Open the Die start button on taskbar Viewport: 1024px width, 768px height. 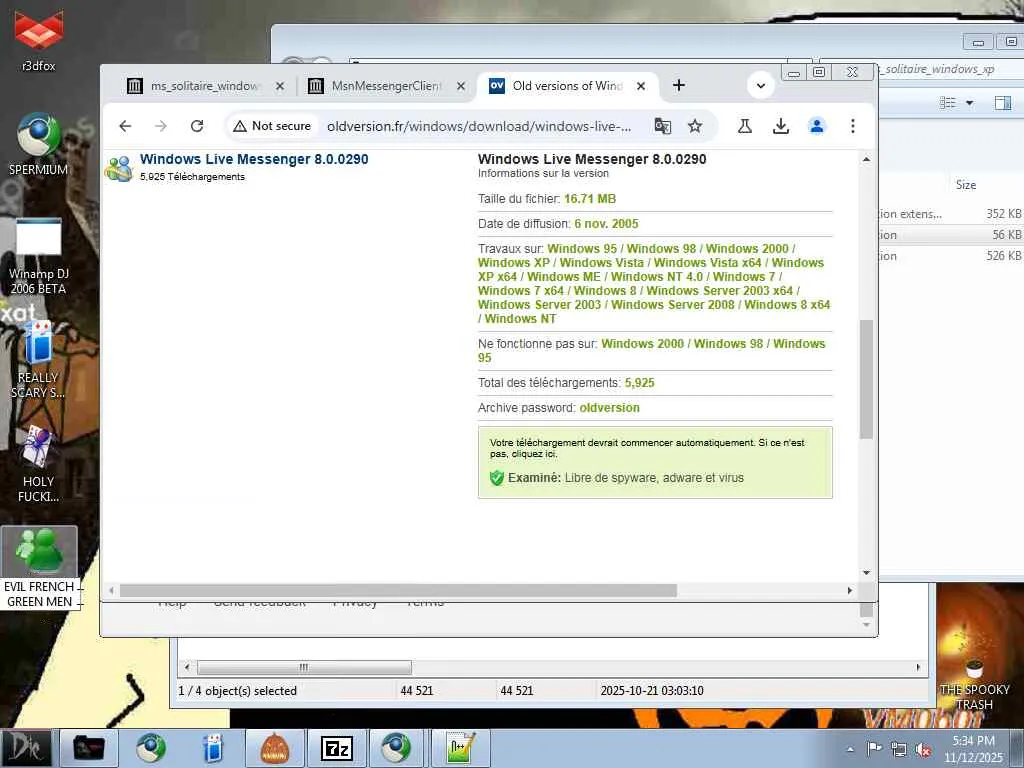tap(26, 748)
